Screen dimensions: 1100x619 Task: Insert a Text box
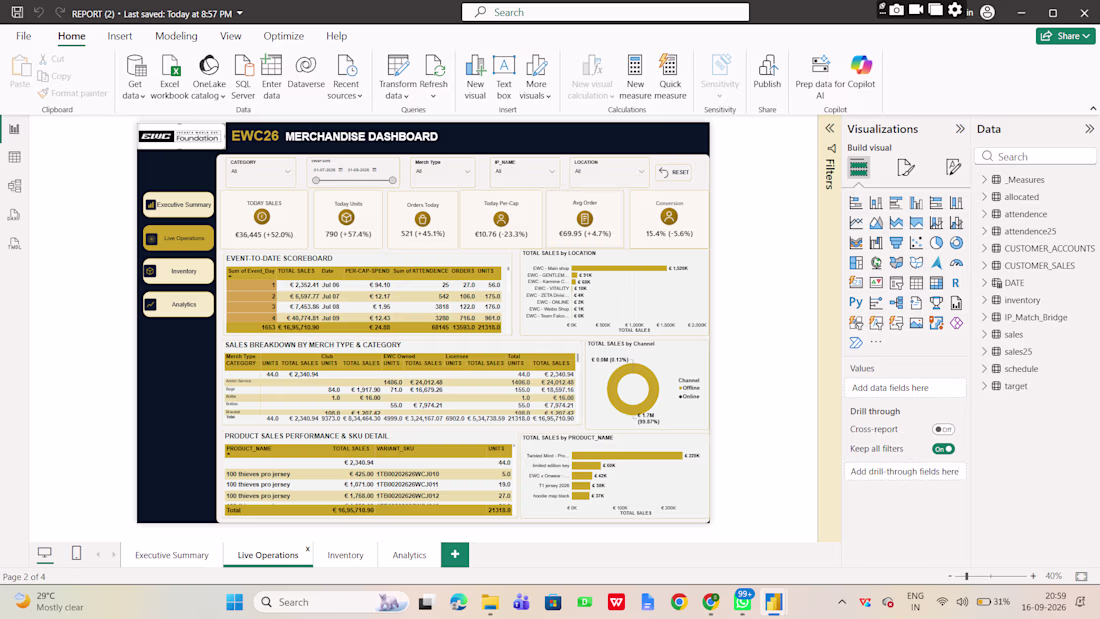[504, 77]
